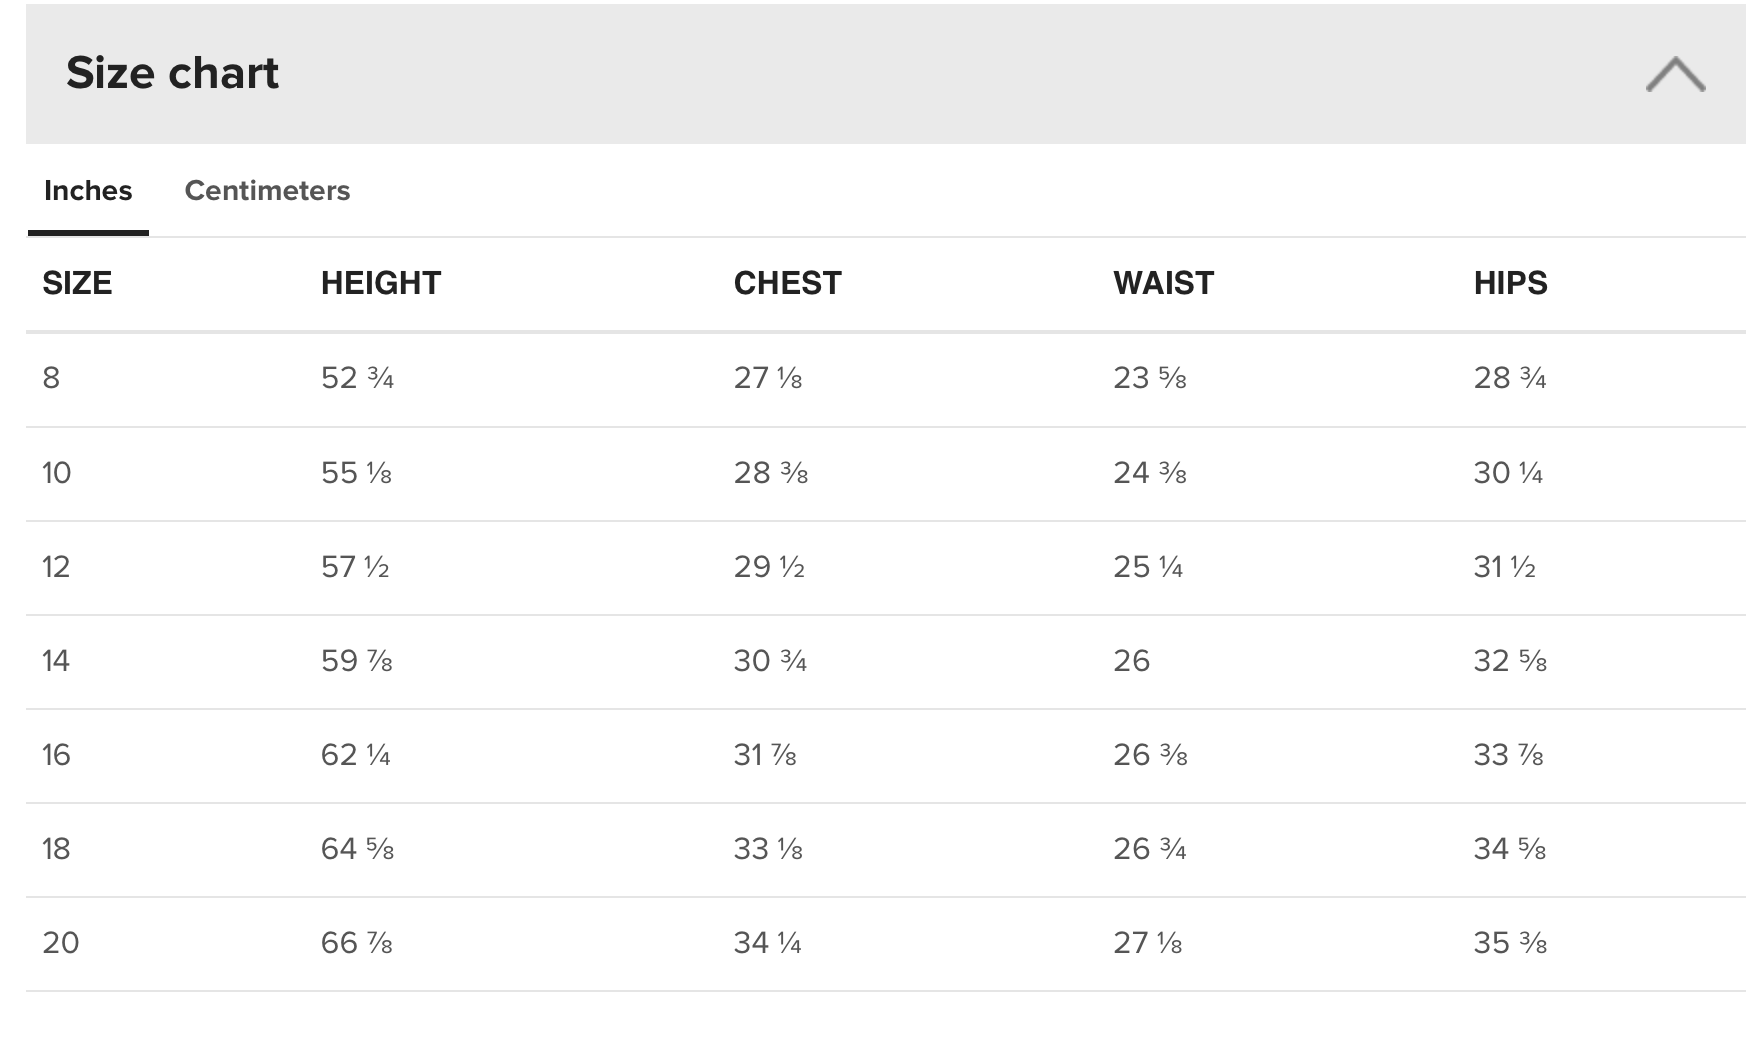
Task: Click the CHEST column header
Action: pyautogui.click(x=787, y=283)
